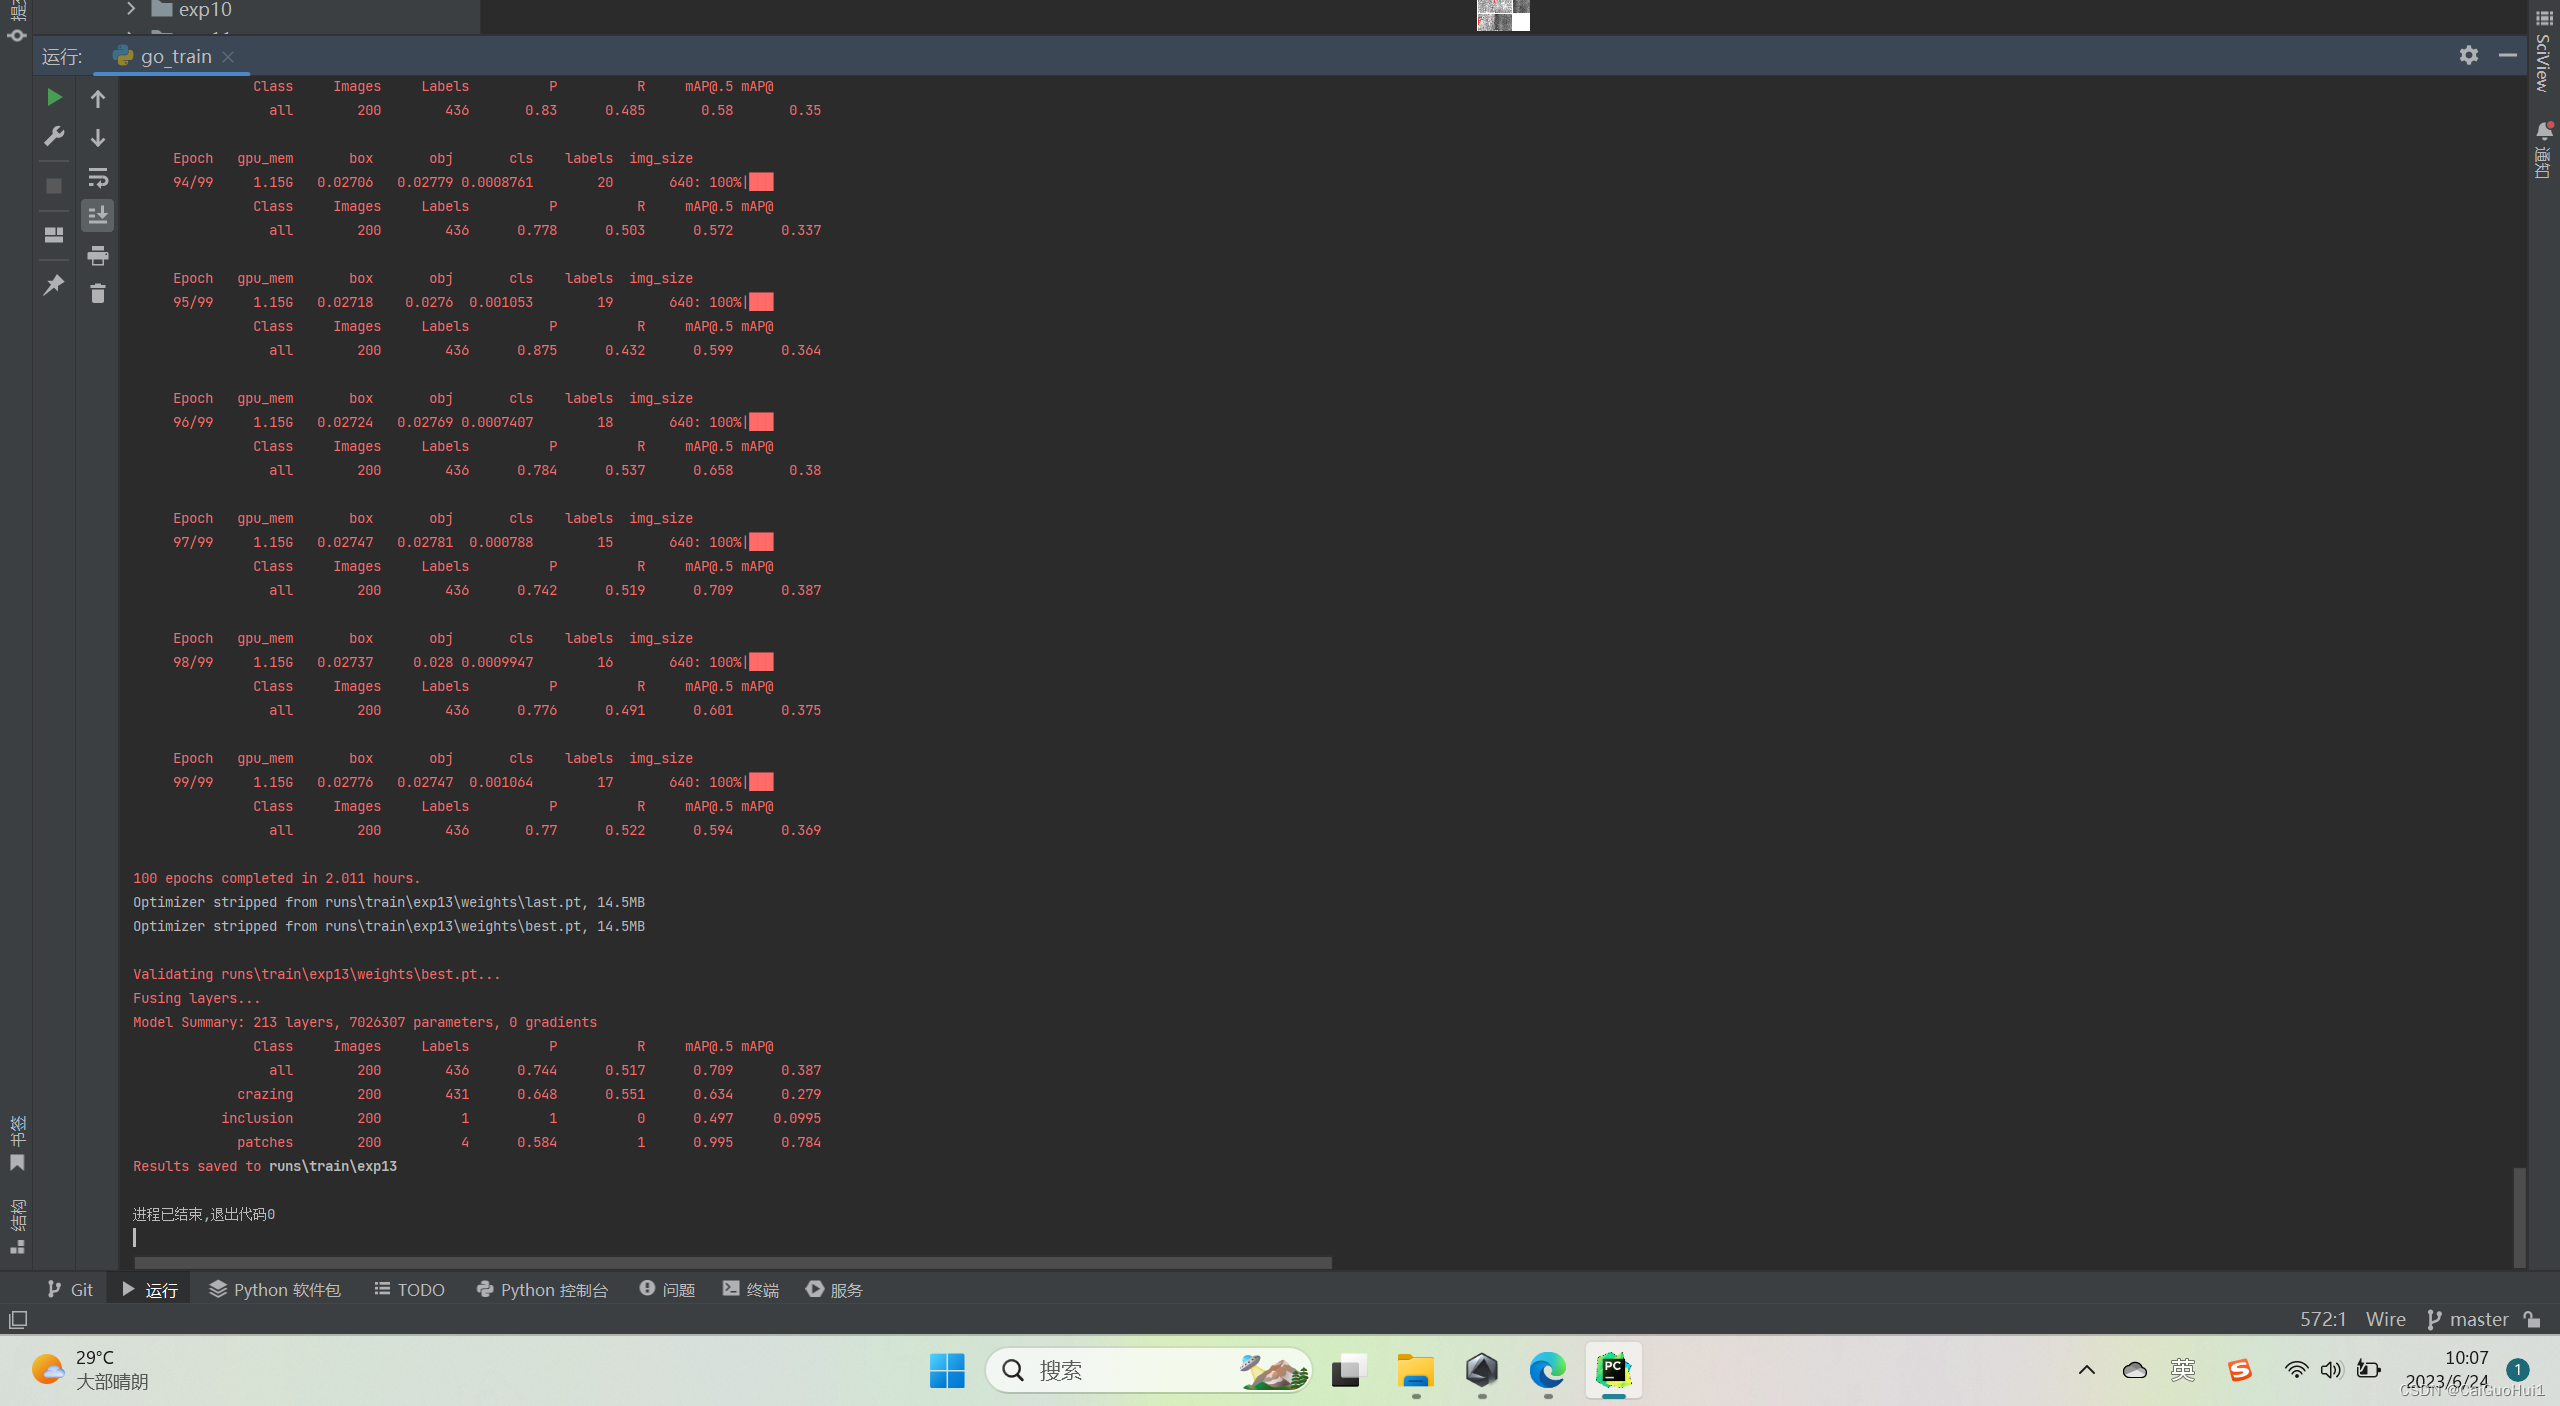Collapse the exp10 folder in the project tree
Screen dimensions: 2560x1406
130,9
